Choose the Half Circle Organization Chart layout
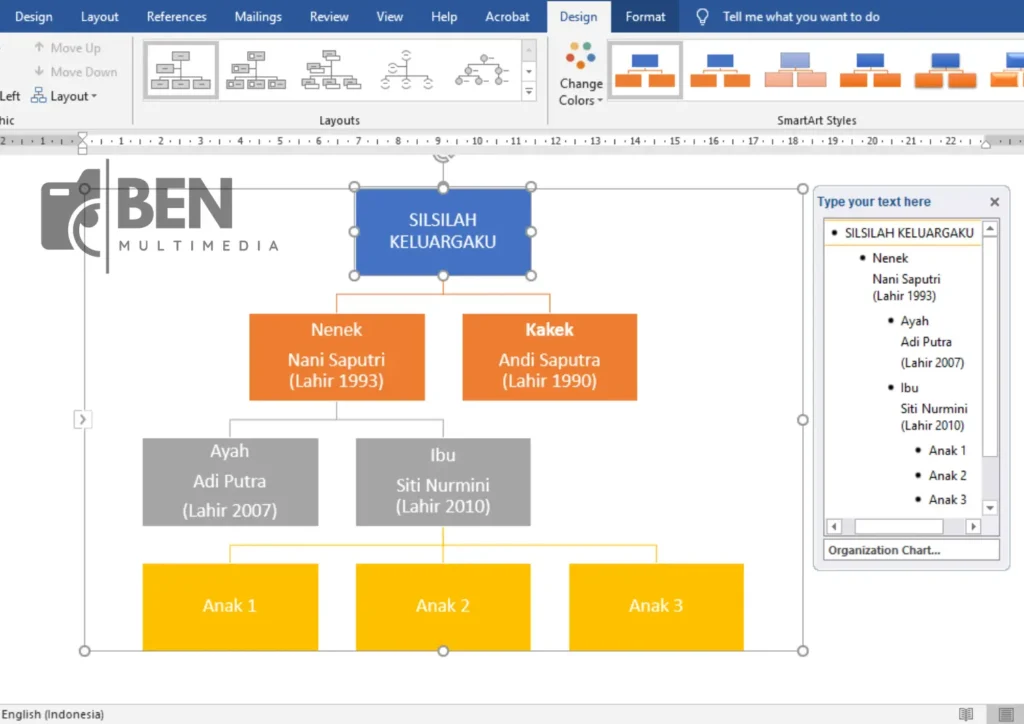 (407, 70)
